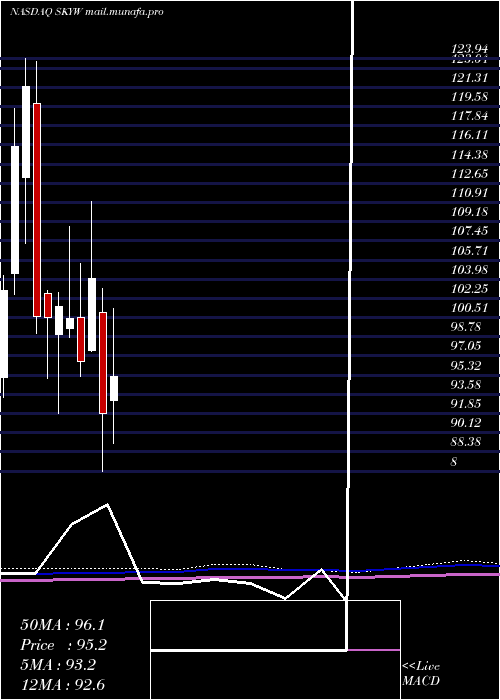Select the tall white candlestick topping near 121
This screenshot has width=500, height=700.
26,132
